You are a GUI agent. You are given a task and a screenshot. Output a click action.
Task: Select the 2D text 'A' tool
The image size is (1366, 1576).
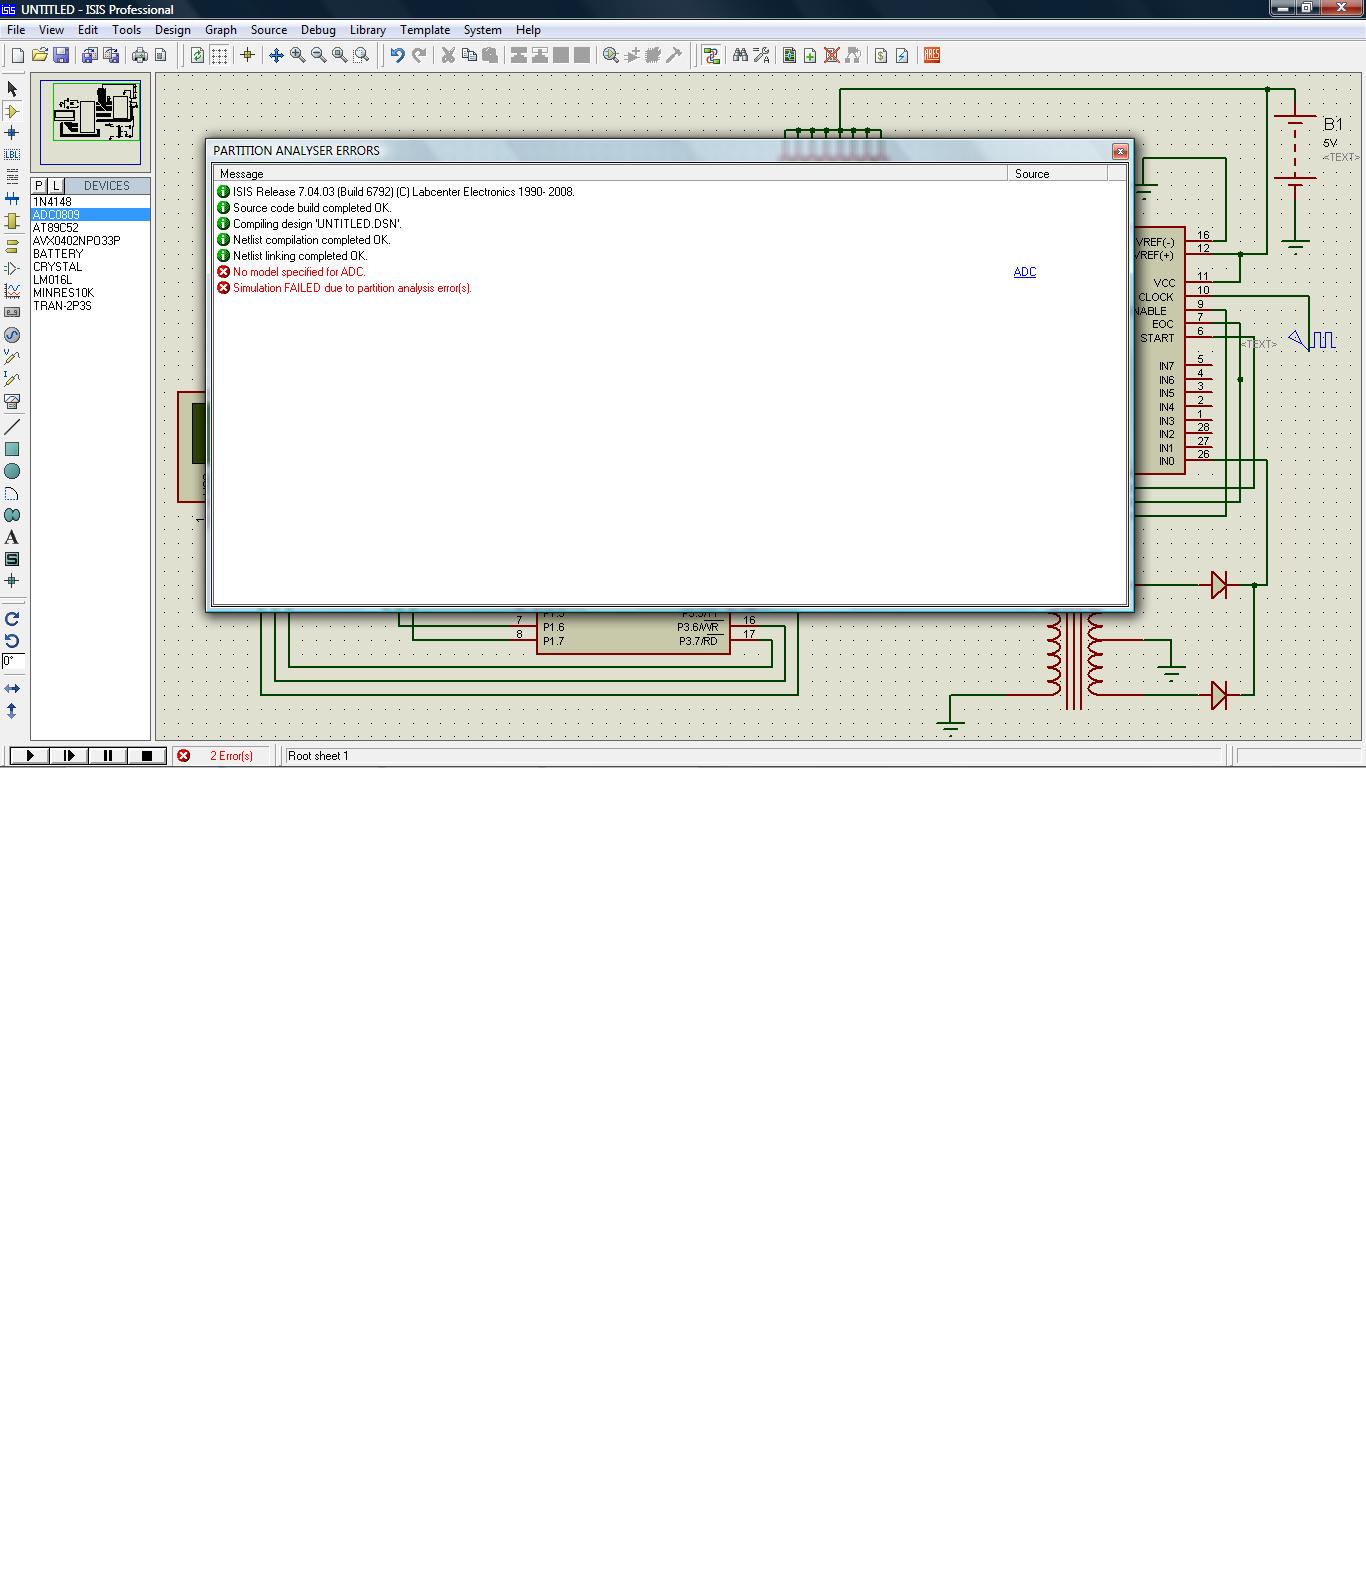click(x=12, y=537)
